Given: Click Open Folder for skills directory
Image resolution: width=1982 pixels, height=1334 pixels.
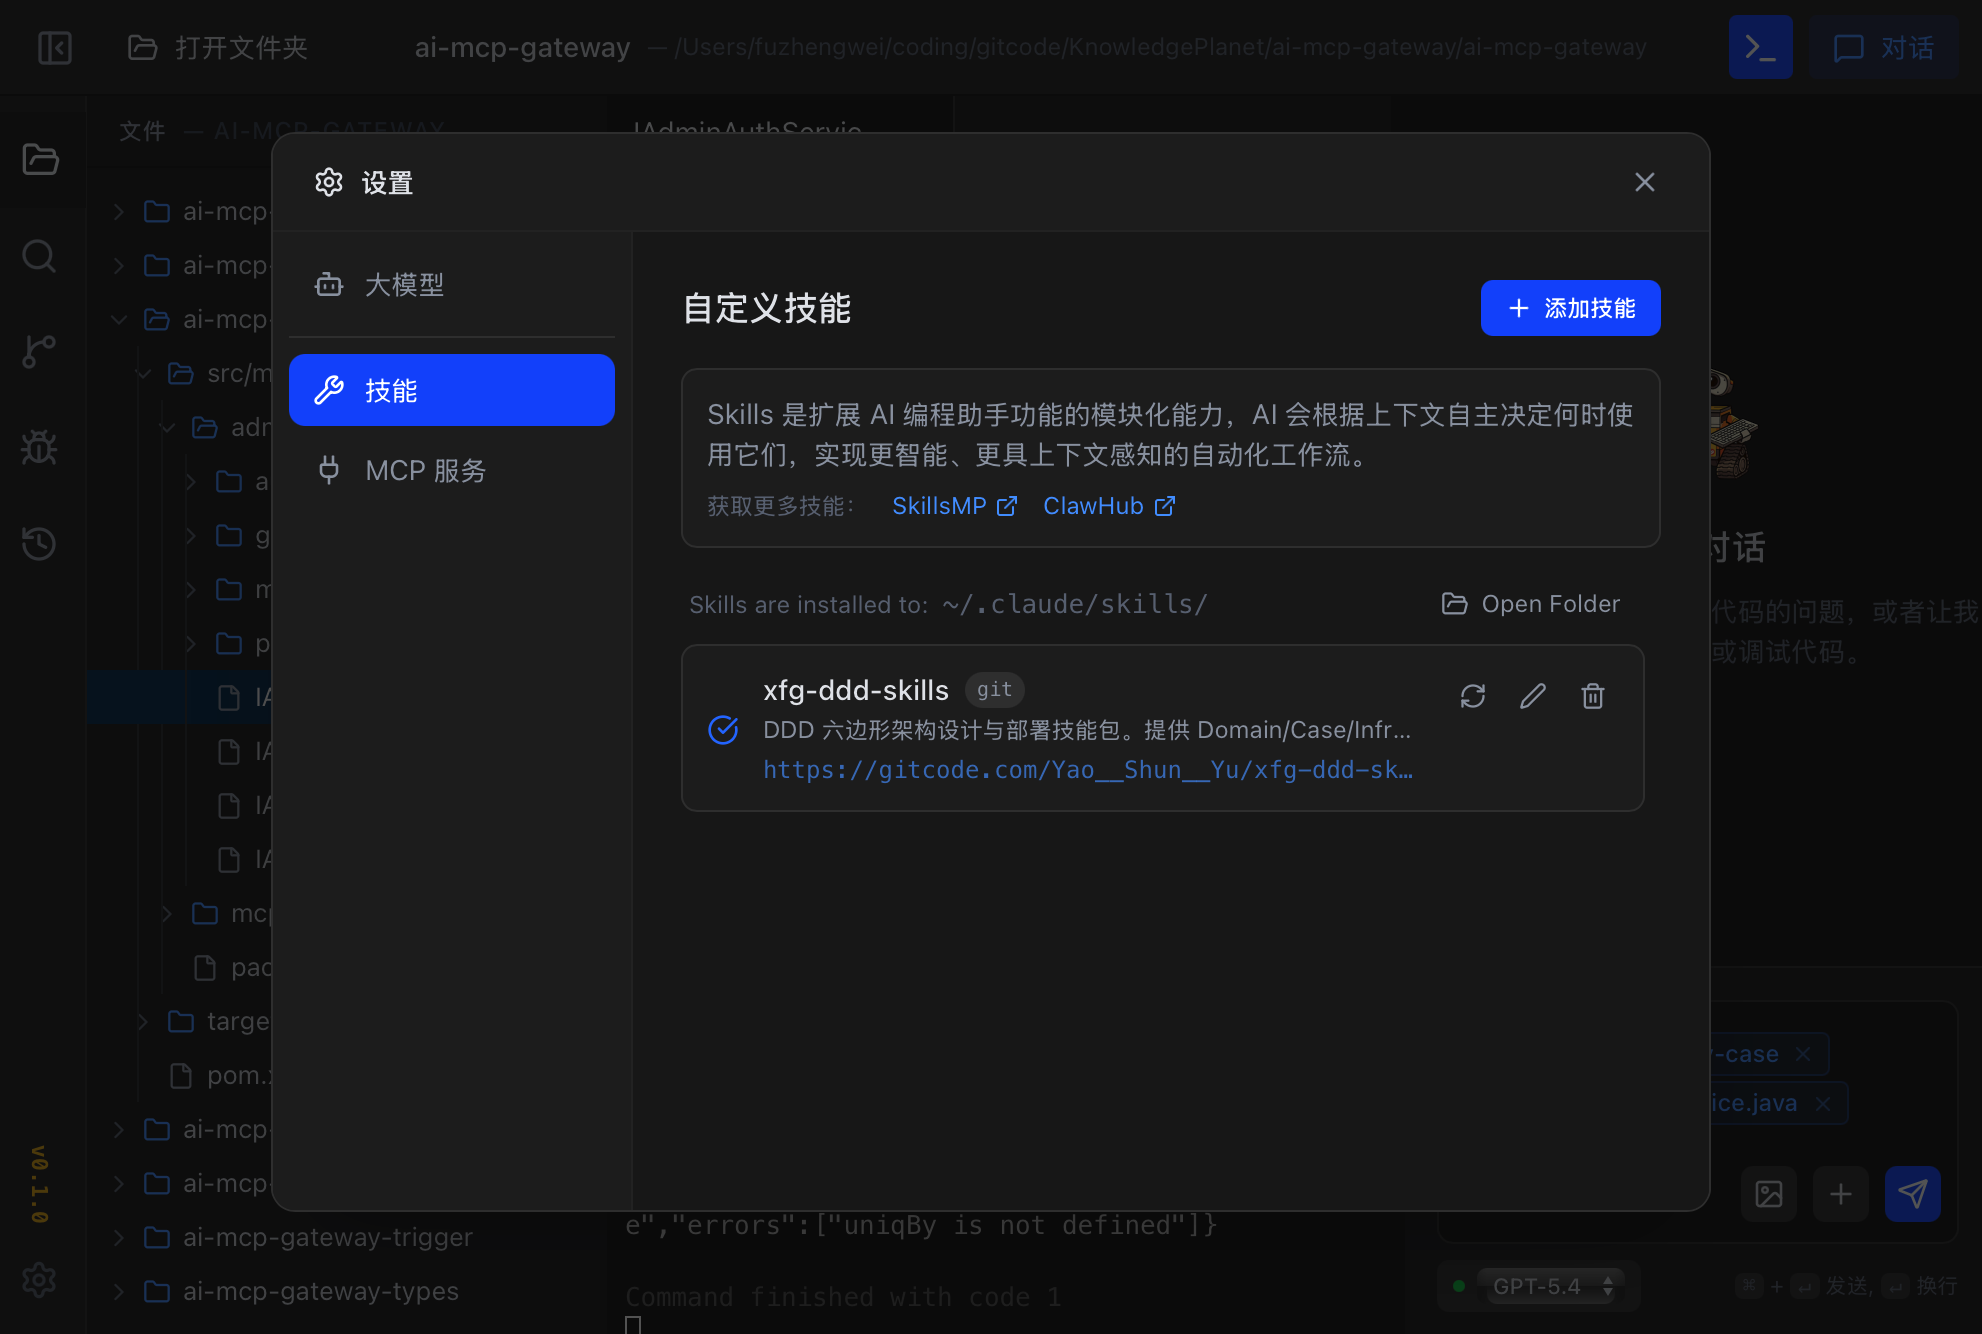Looking at the screenshot, I should (1530, 604).
